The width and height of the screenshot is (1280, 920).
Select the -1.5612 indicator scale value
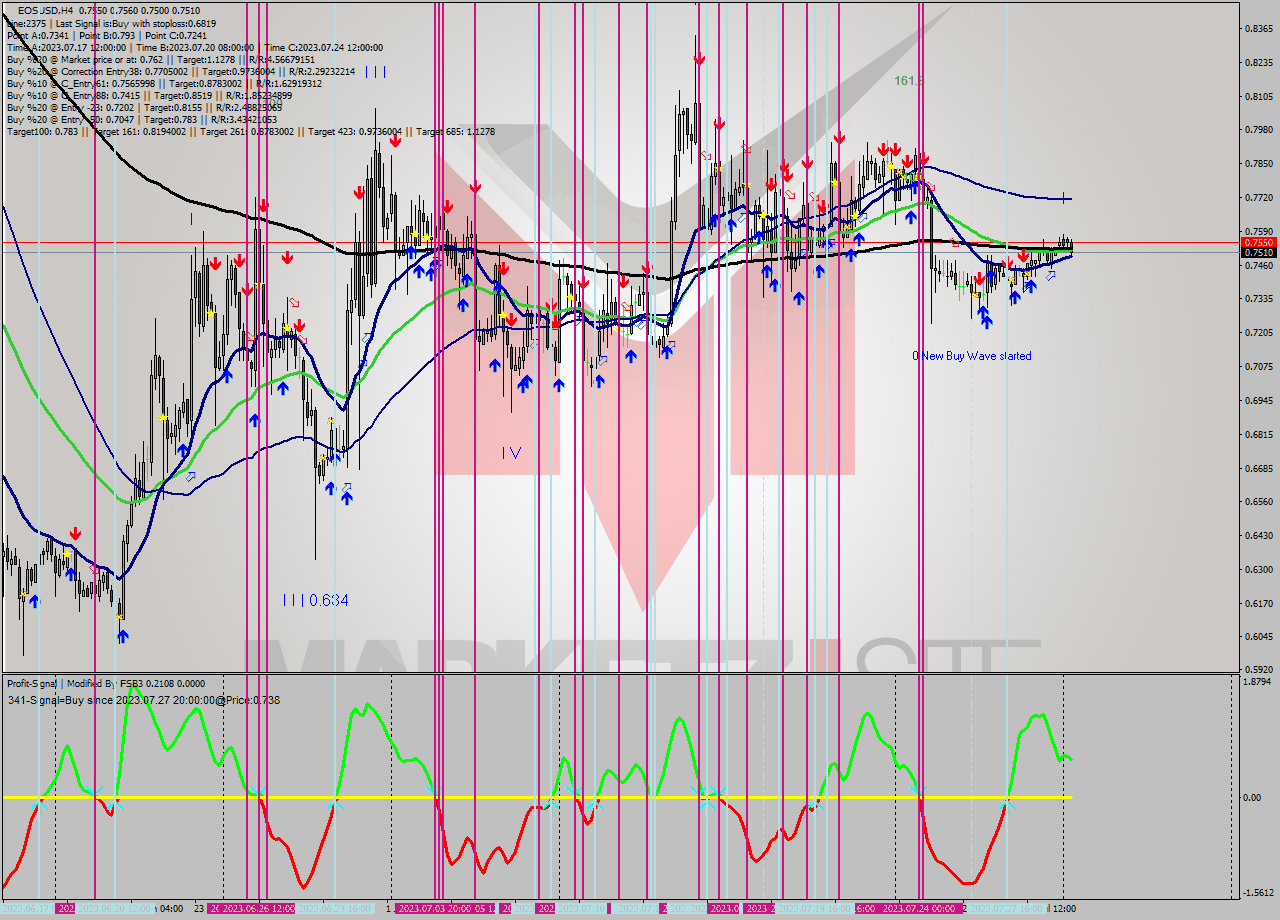click(1258, 893)
